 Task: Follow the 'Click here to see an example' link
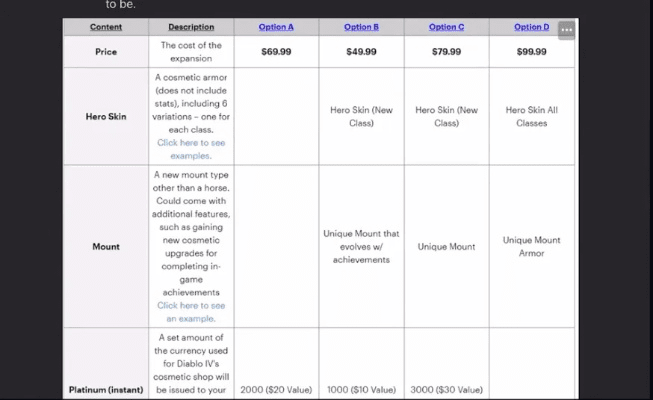[x=190, y=312]
